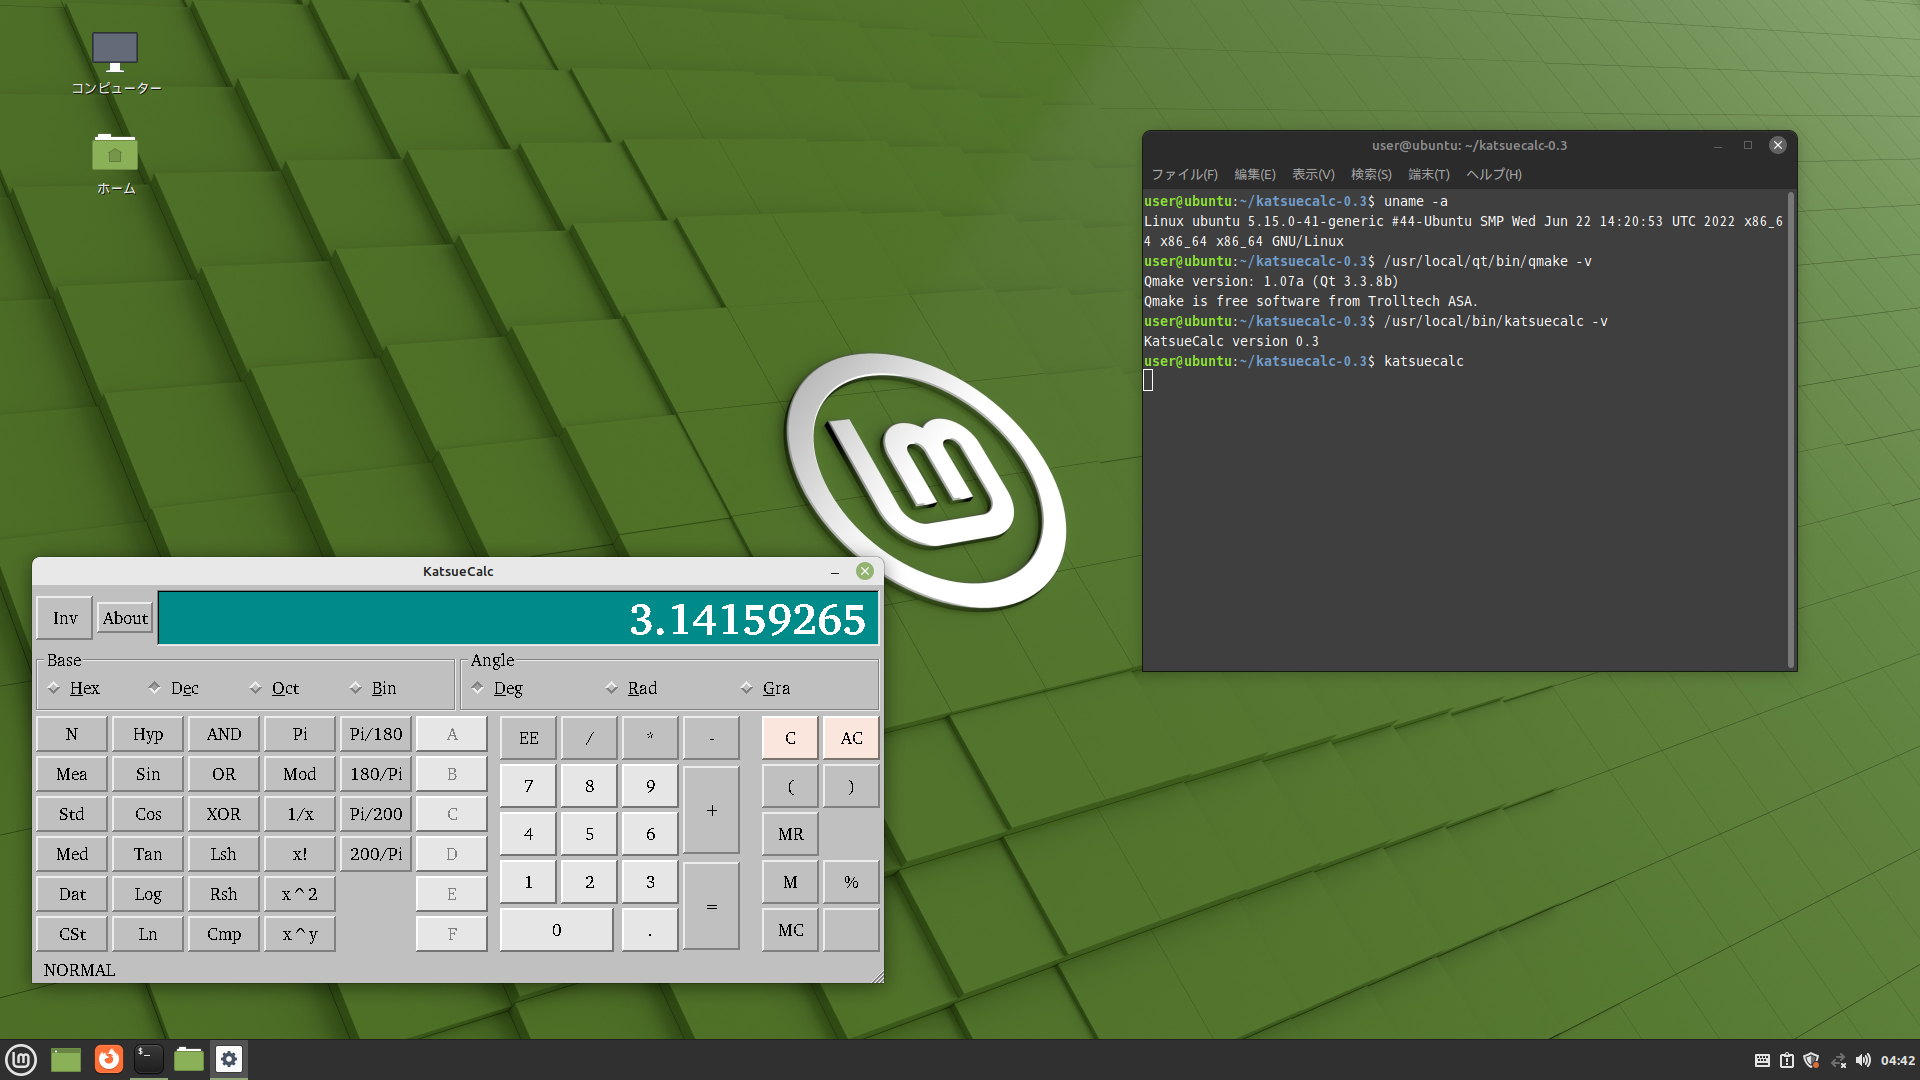Select the Gra angle radio button
Image resolution: width=1920 pixels, height=1080 pixels.
click(765, 688)
